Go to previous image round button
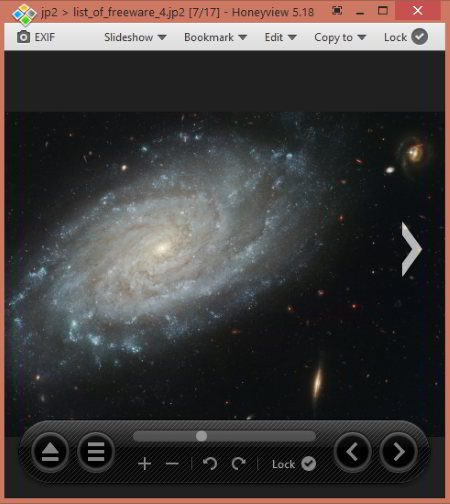The width and height of the screenshot is (450, 504). point(352,452)
